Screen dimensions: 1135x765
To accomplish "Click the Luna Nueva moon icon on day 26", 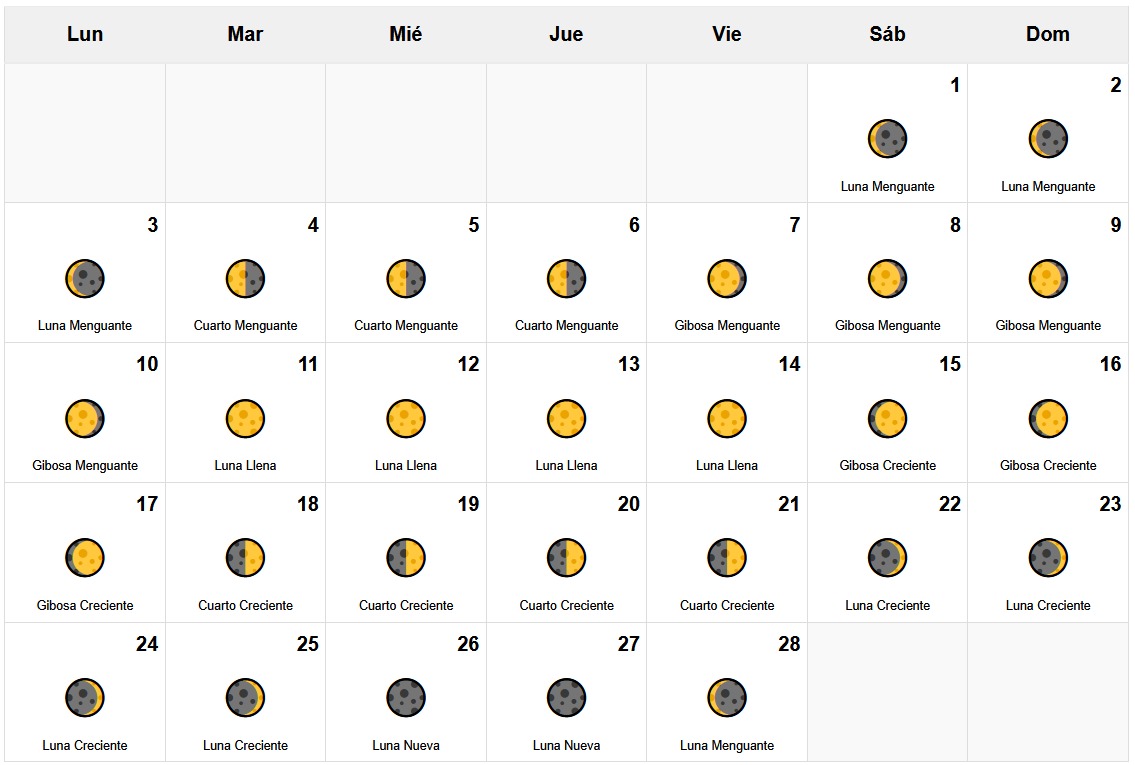I will (x=406, y=698).
